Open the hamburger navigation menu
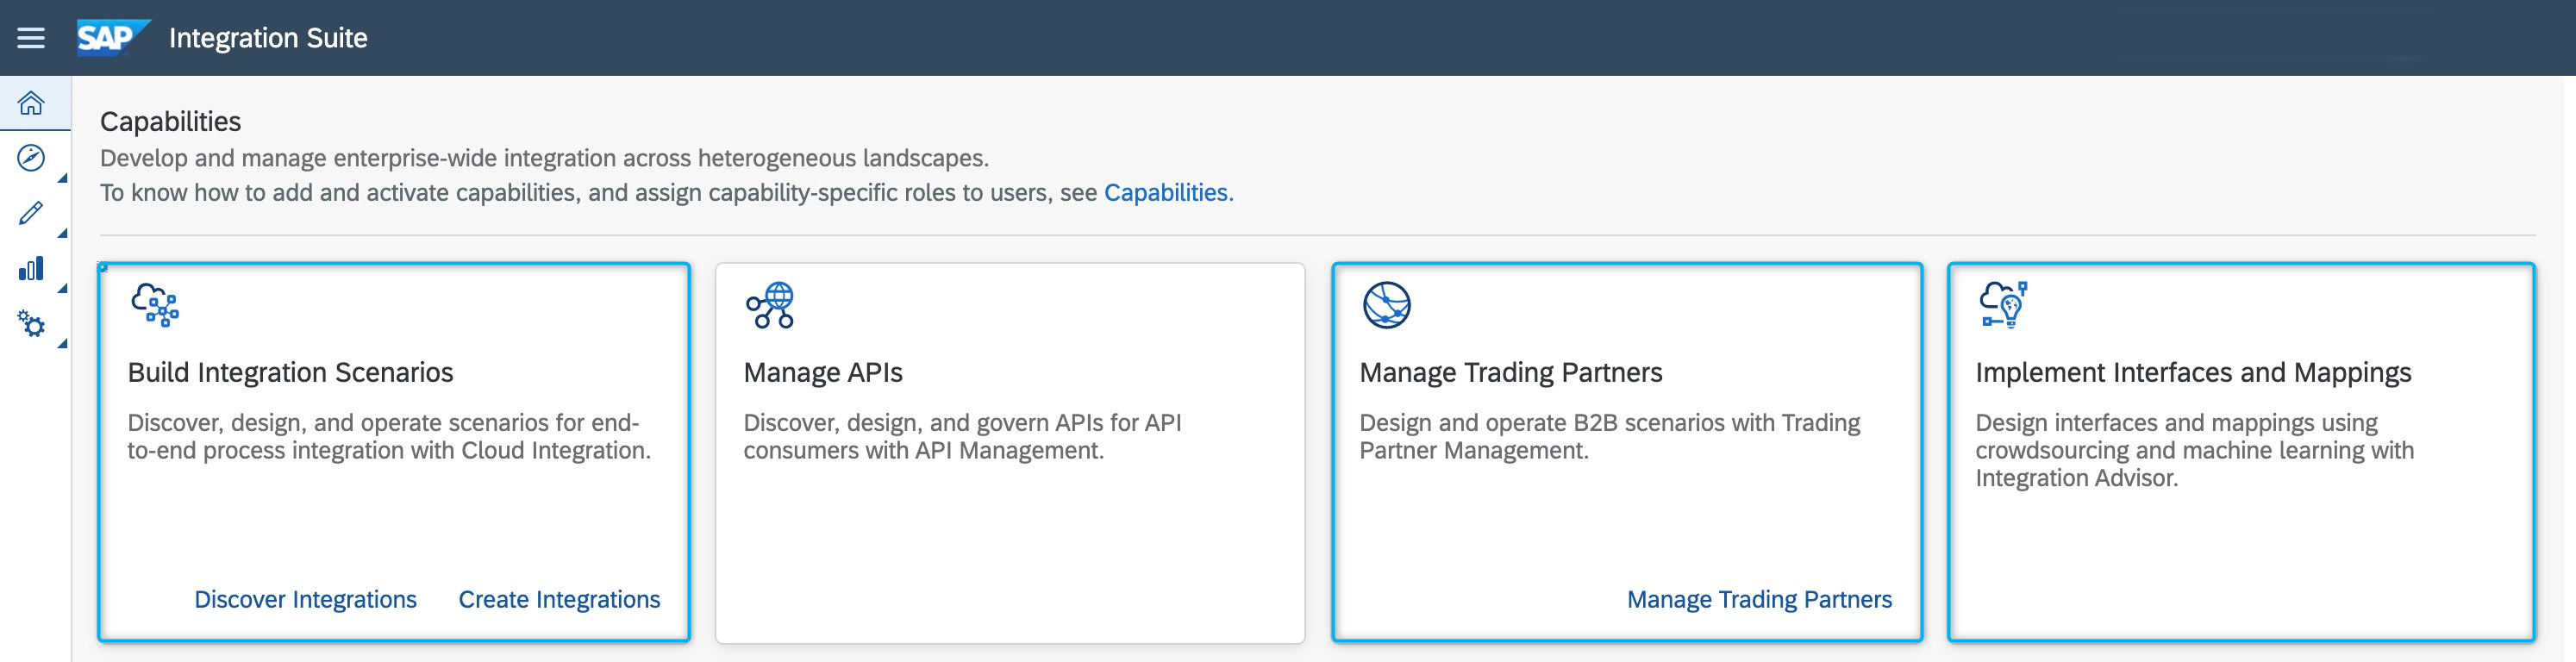Viewport: 2576px width, 662px height. point(31,38)
